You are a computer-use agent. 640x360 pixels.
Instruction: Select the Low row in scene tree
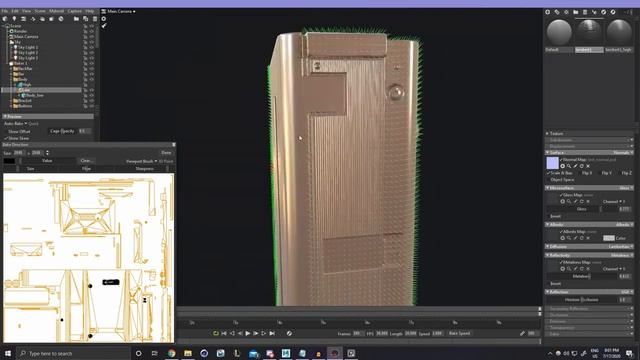coord(42,90)
